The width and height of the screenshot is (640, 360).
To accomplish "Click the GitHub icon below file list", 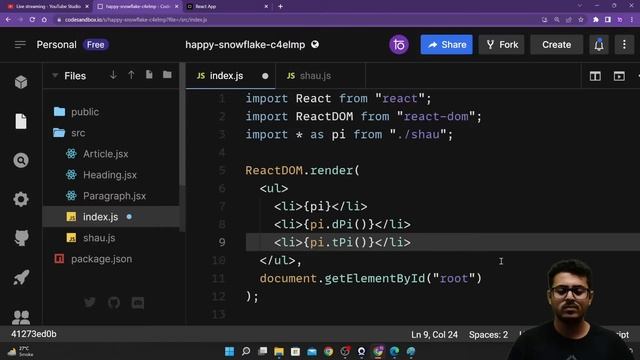I will click(x=114, y=302).
